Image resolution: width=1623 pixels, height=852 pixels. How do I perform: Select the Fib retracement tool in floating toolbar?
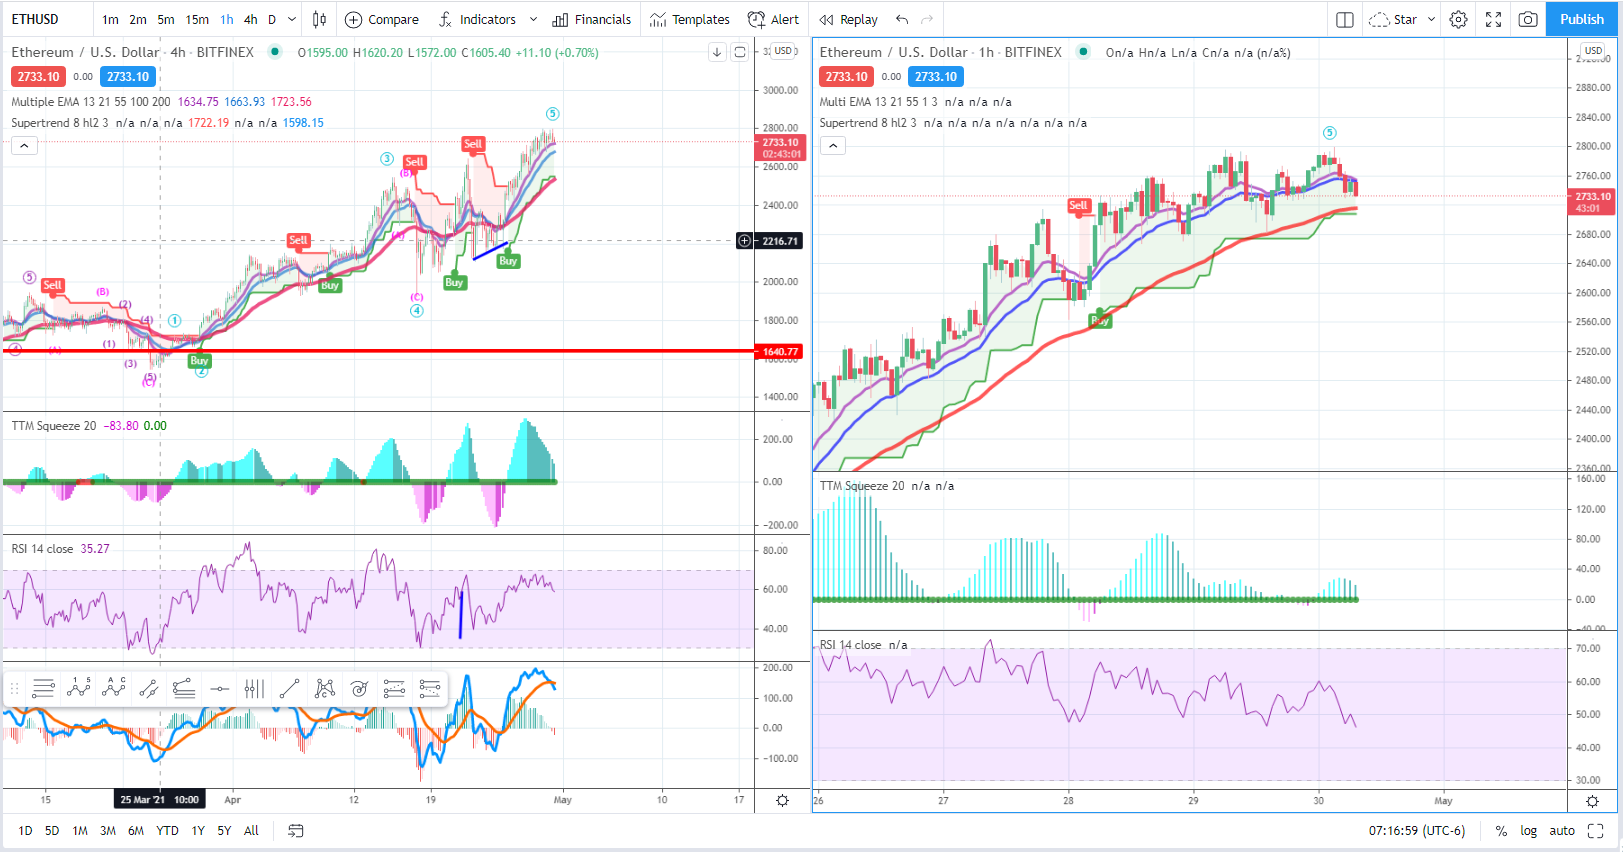coord(43,688)
